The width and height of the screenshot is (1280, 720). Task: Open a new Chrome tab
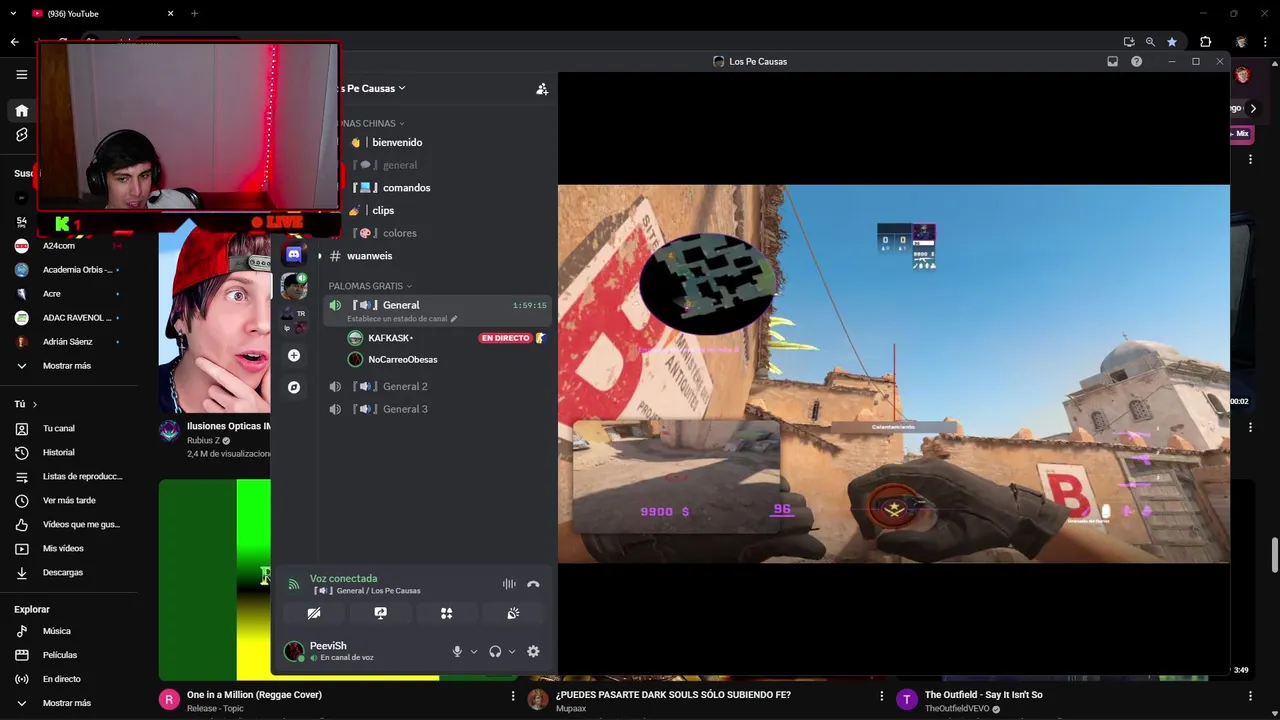[x=194, y=14]
